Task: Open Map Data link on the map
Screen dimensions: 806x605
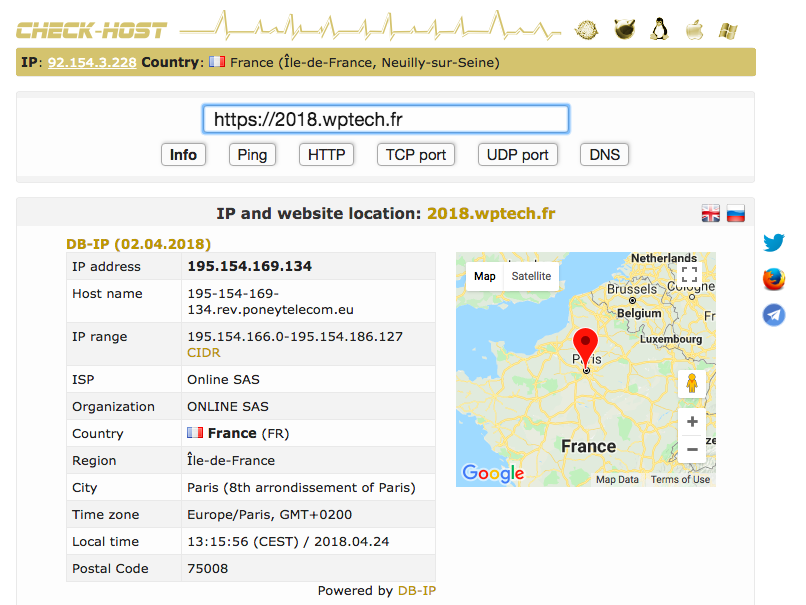Action: coord(617,479)
